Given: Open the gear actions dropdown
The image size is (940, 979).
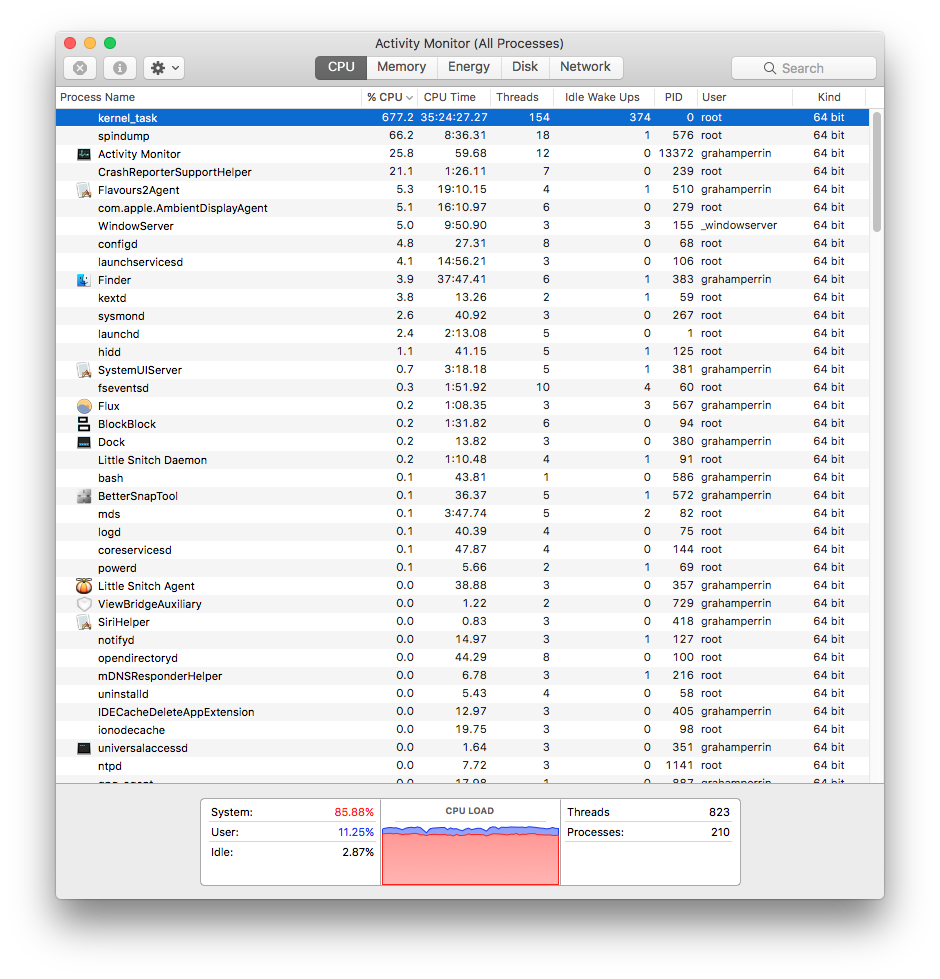Looking at the screenshot, I should point(164,67).
